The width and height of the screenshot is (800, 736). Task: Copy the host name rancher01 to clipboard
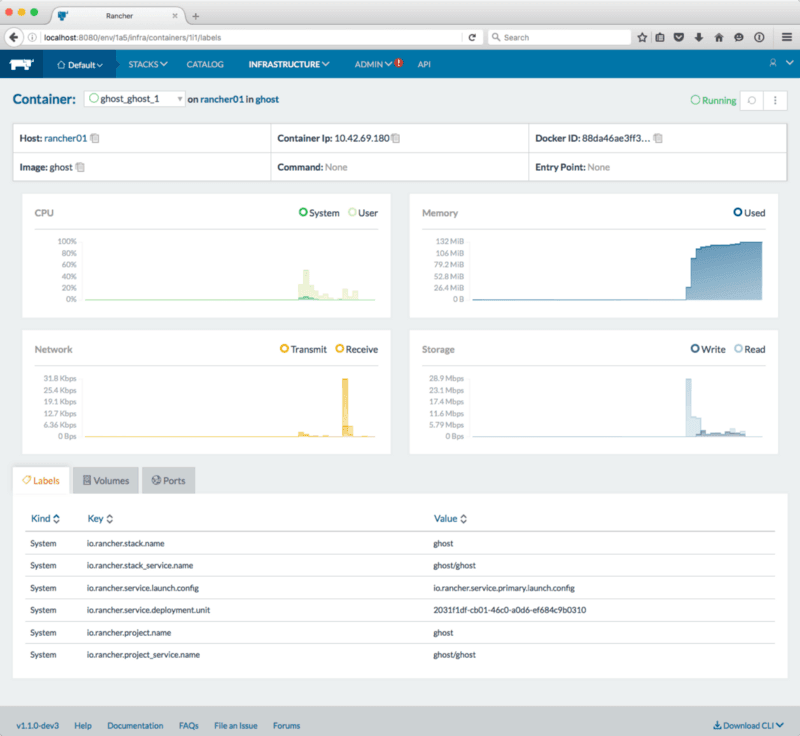[x=95, y=138]
